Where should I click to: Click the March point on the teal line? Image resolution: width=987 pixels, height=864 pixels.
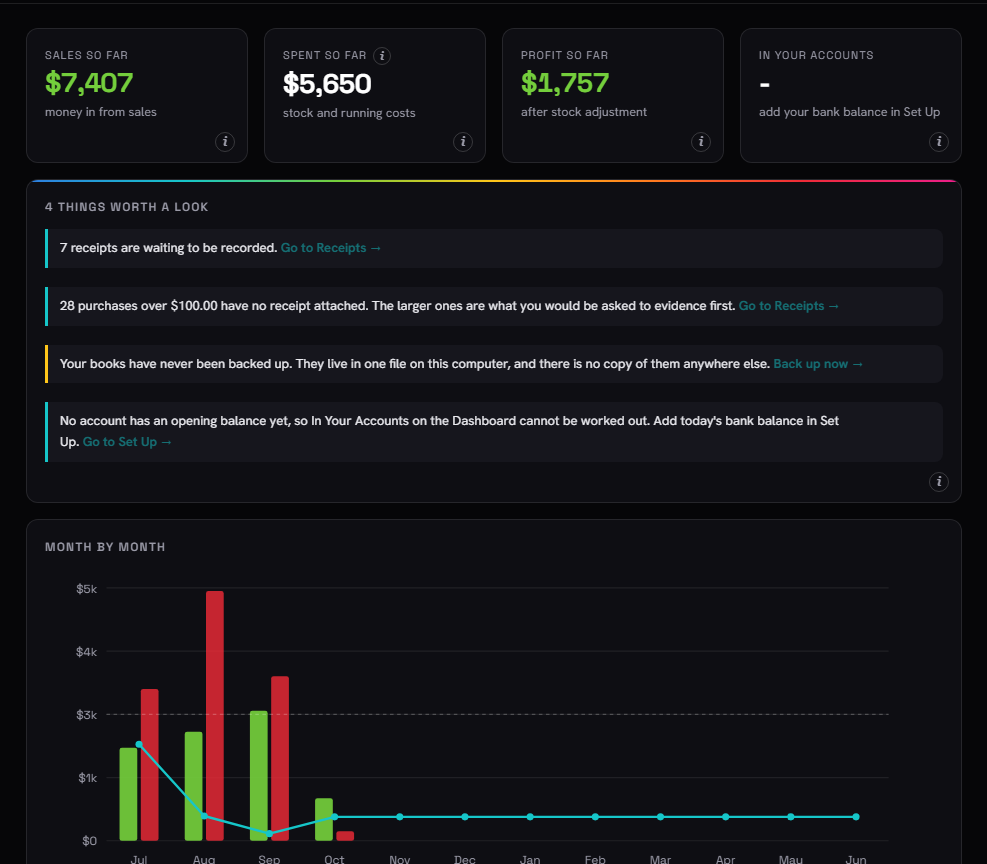tap(660, 817)
